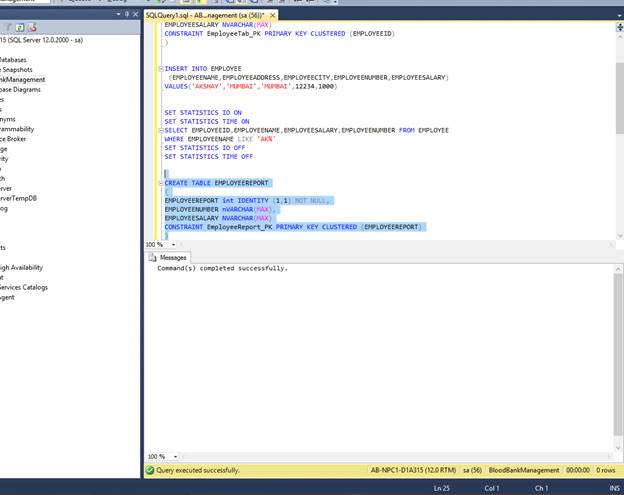Click the 'Command(s) completed successfully' message text
Screen dimensions: 624x495
pos(222,268)
